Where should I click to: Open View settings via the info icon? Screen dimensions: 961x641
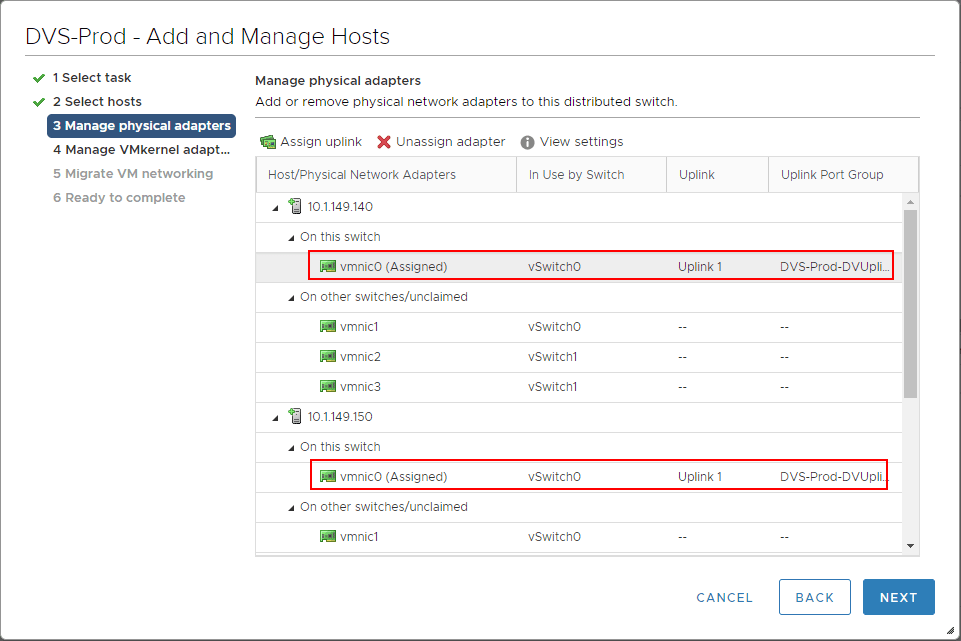point(527,141)
